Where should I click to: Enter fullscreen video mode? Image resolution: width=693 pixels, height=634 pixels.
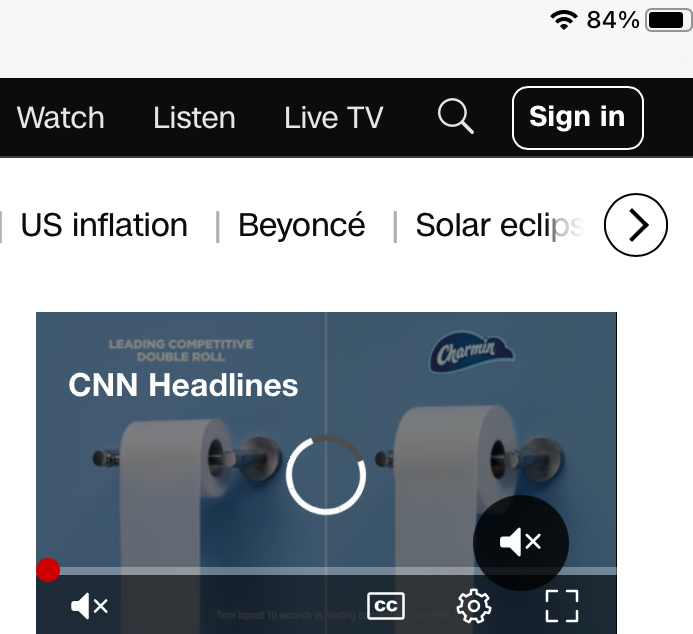click(562, 606)
